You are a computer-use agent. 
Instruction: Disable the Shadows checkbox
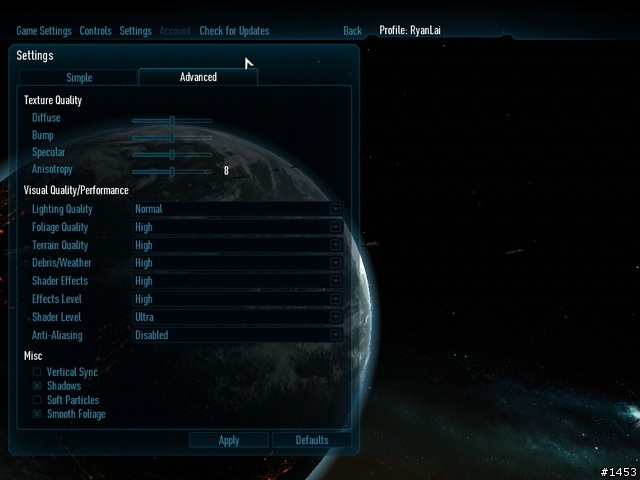37,386
